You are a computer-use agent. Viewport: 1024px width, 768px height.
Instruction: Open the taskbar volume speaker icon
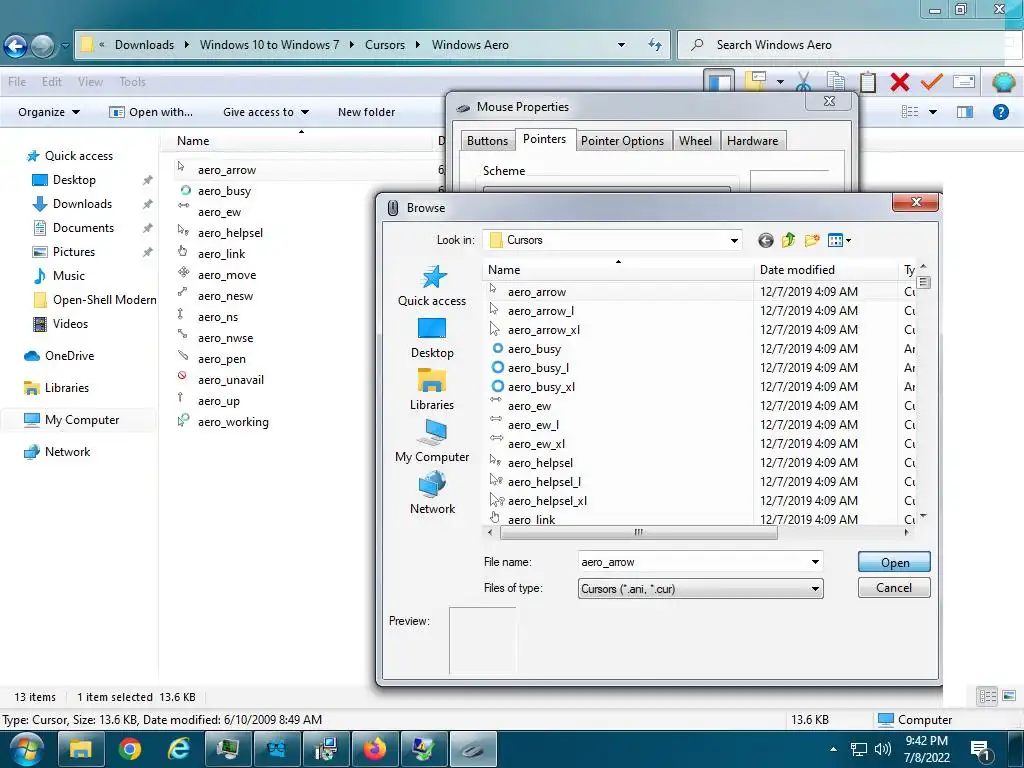882,749
